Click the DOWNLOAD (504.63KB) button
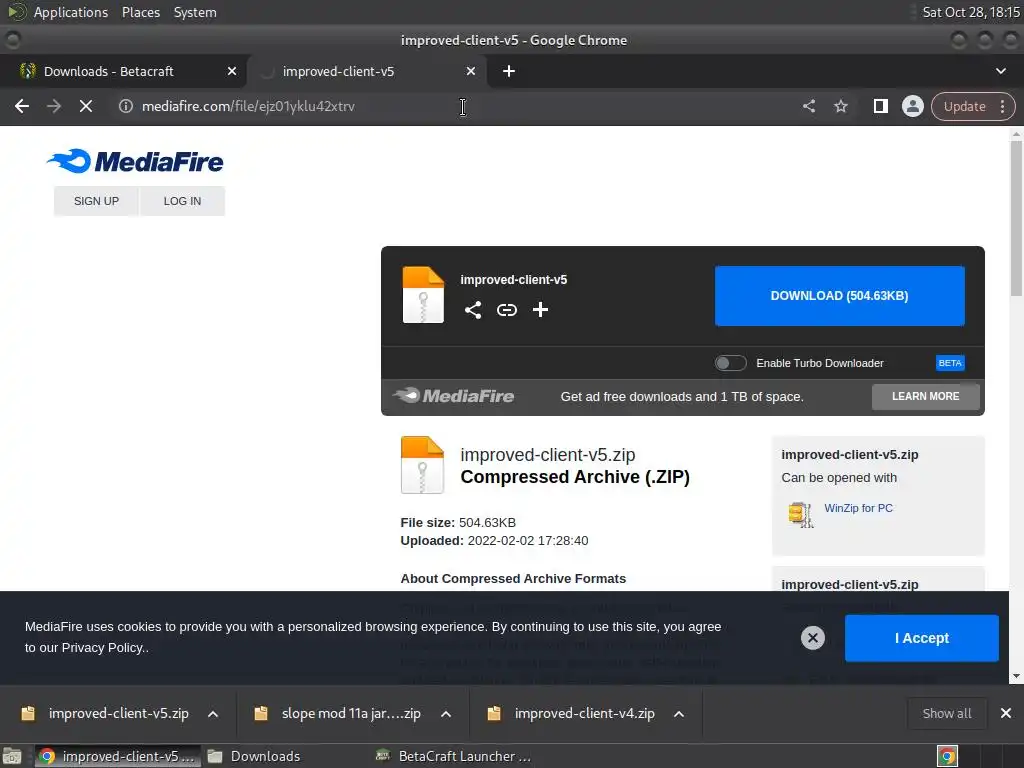The width and height of the screenshot is (1024, 768). coord(840,296)
